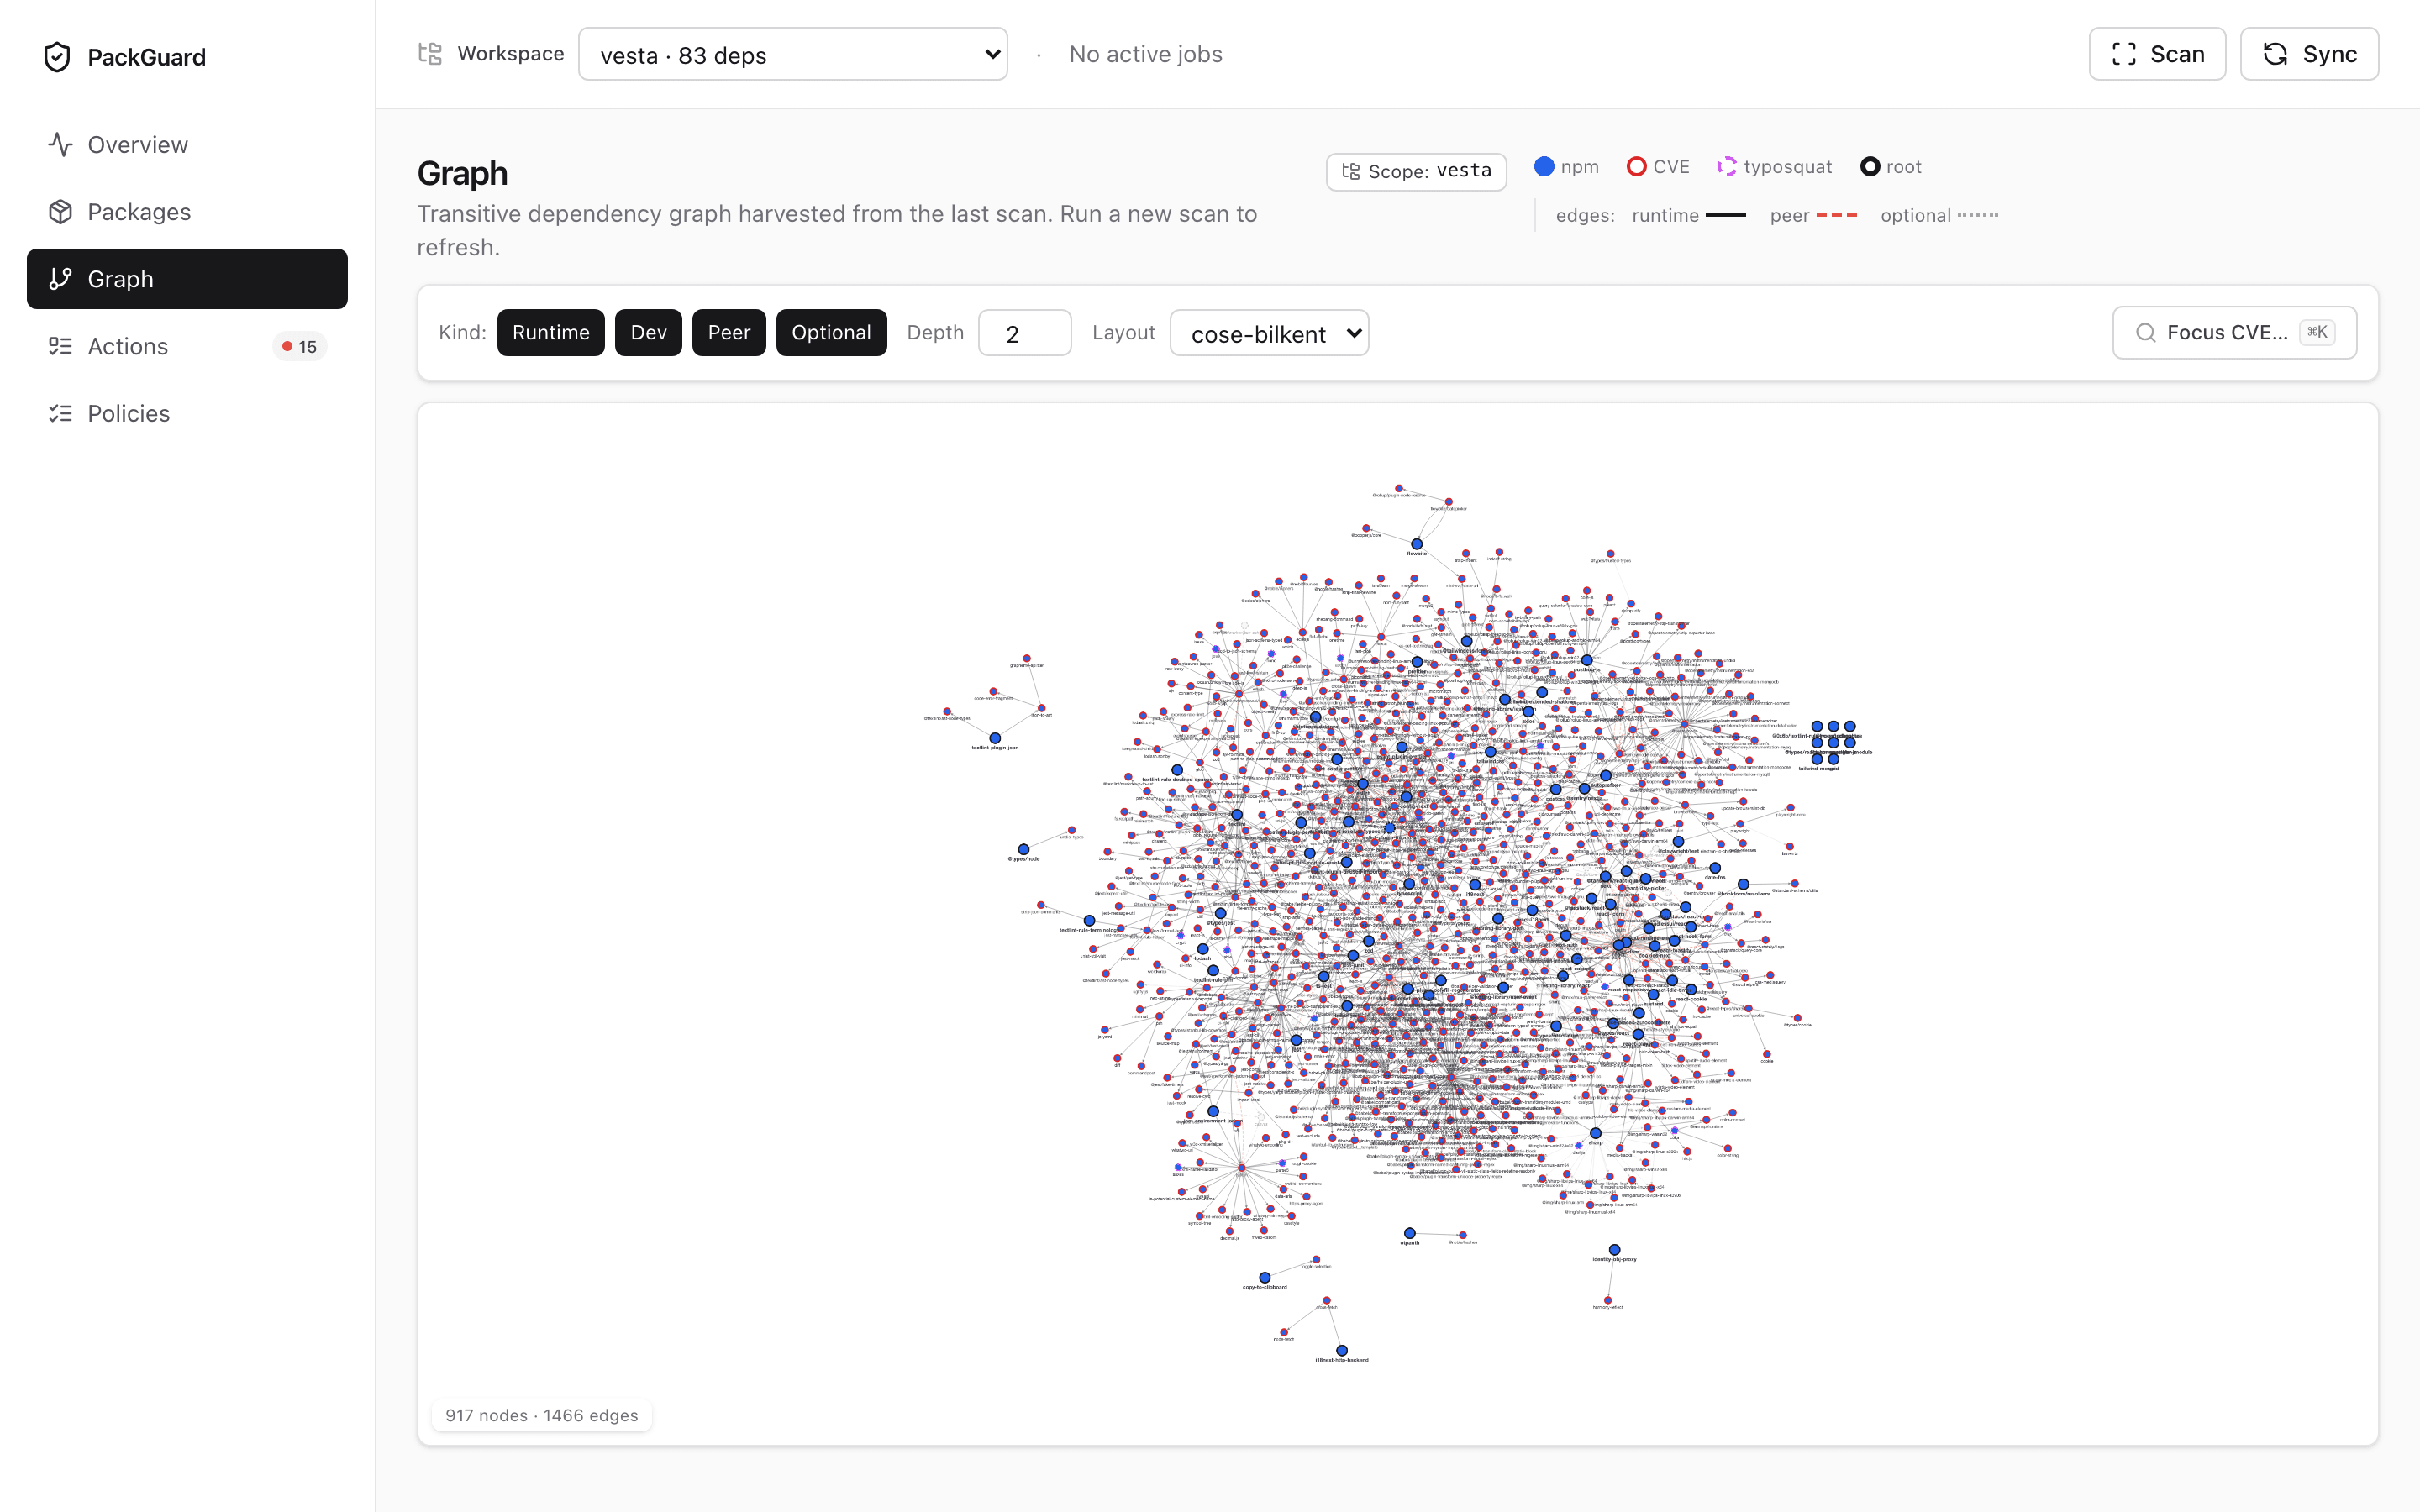Open the Focus CVE search box
This screenshot has height=1512, width=2420.
pos(2234,333)
